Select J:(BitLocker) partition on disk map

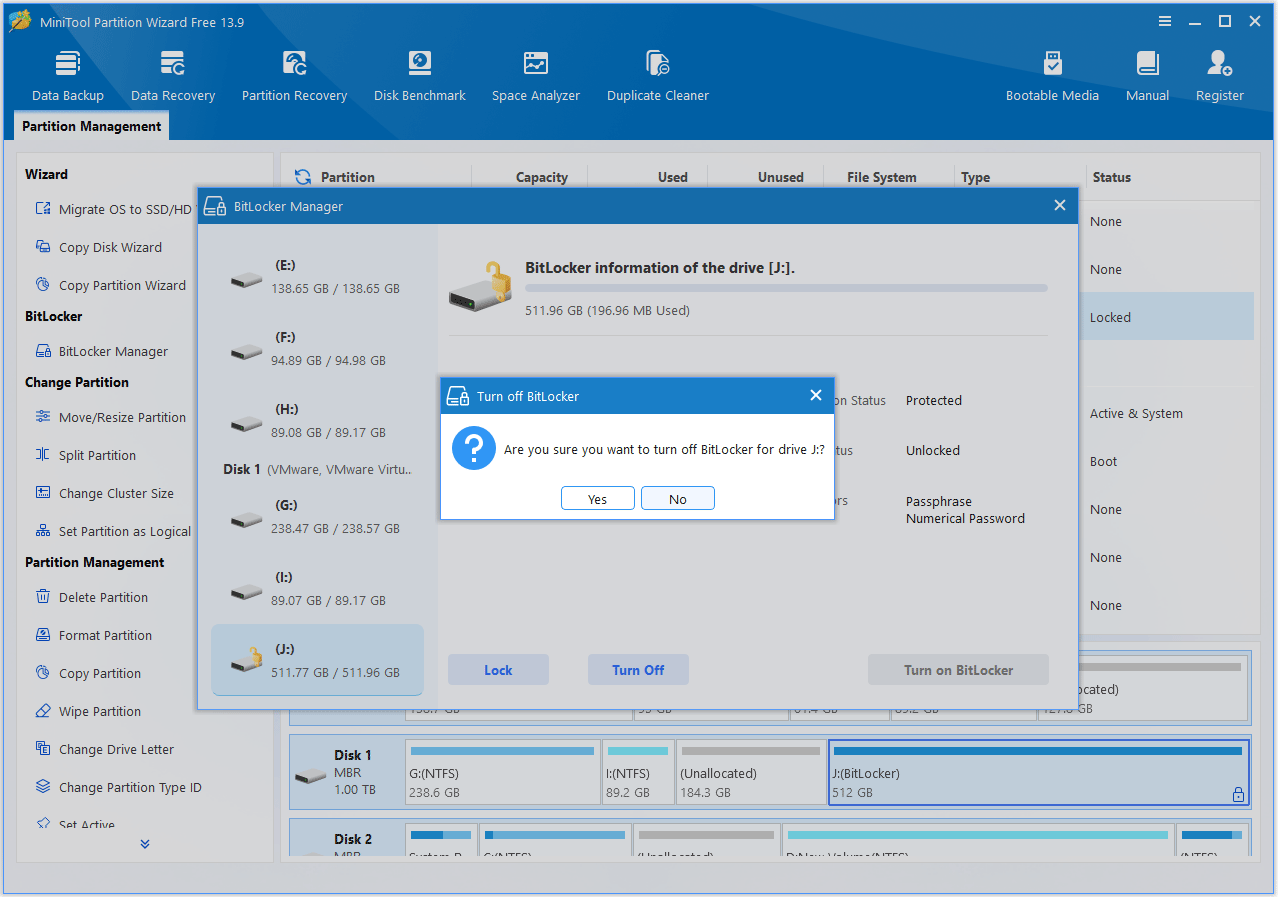coord(1039,773)
